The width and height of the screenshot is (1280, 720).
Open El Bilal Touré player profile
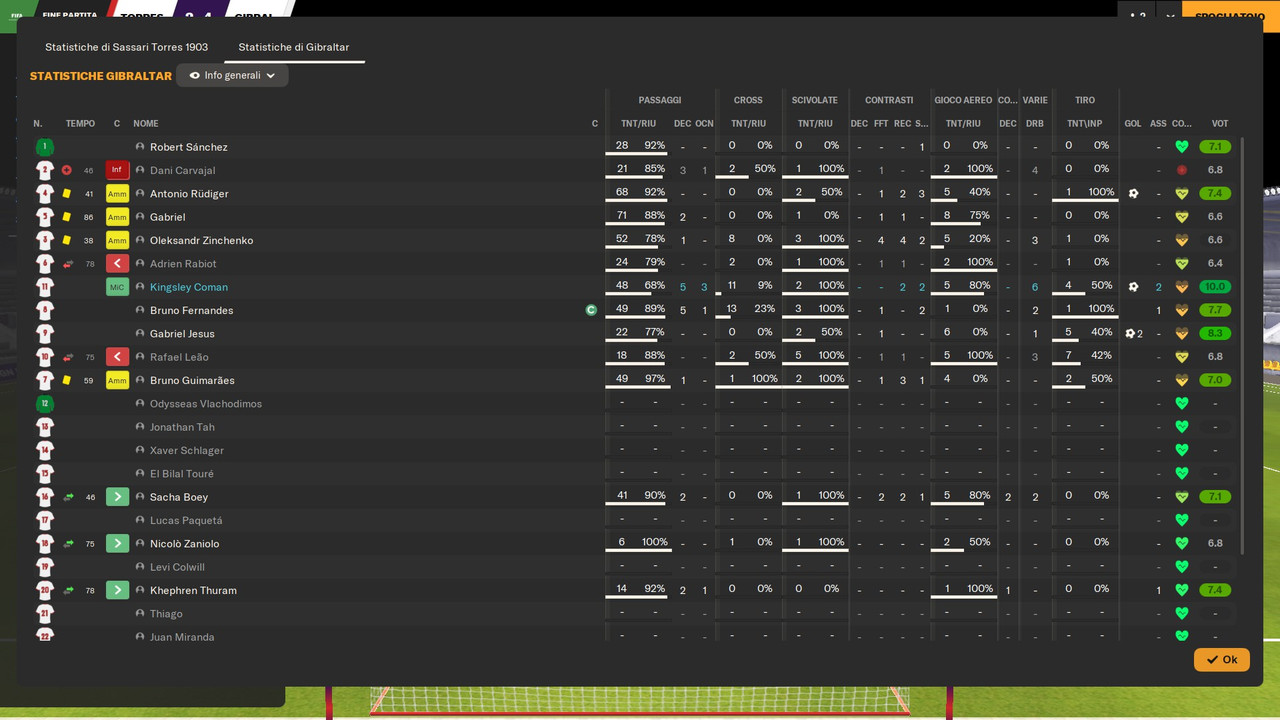pyautogui.click(x=182, y=474)
